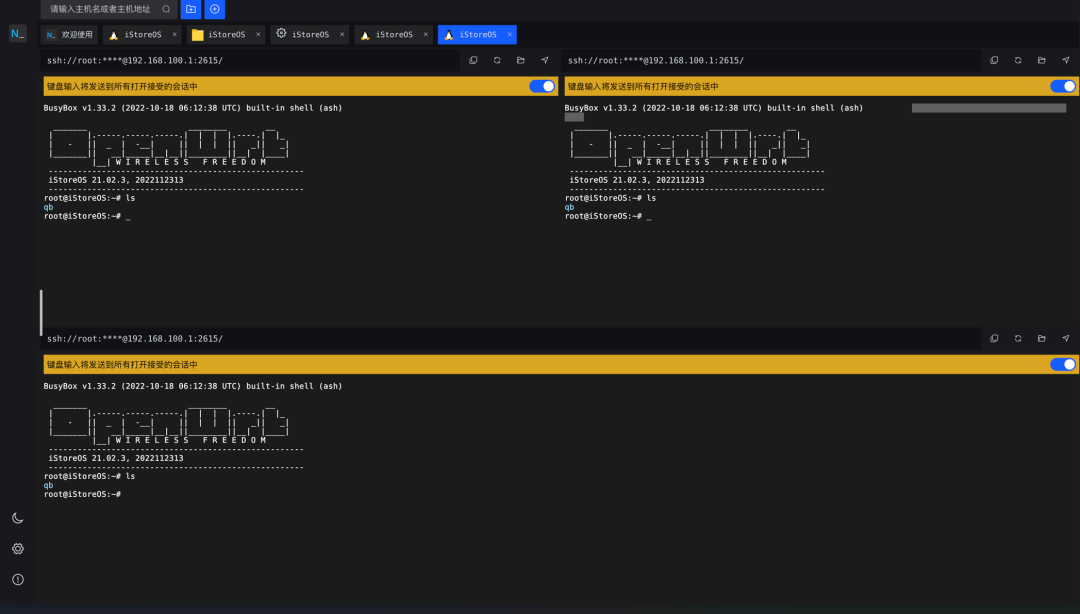
Task: Click the search magnifier in the host input
Action: pyautogui.click(x=166, y=9)
